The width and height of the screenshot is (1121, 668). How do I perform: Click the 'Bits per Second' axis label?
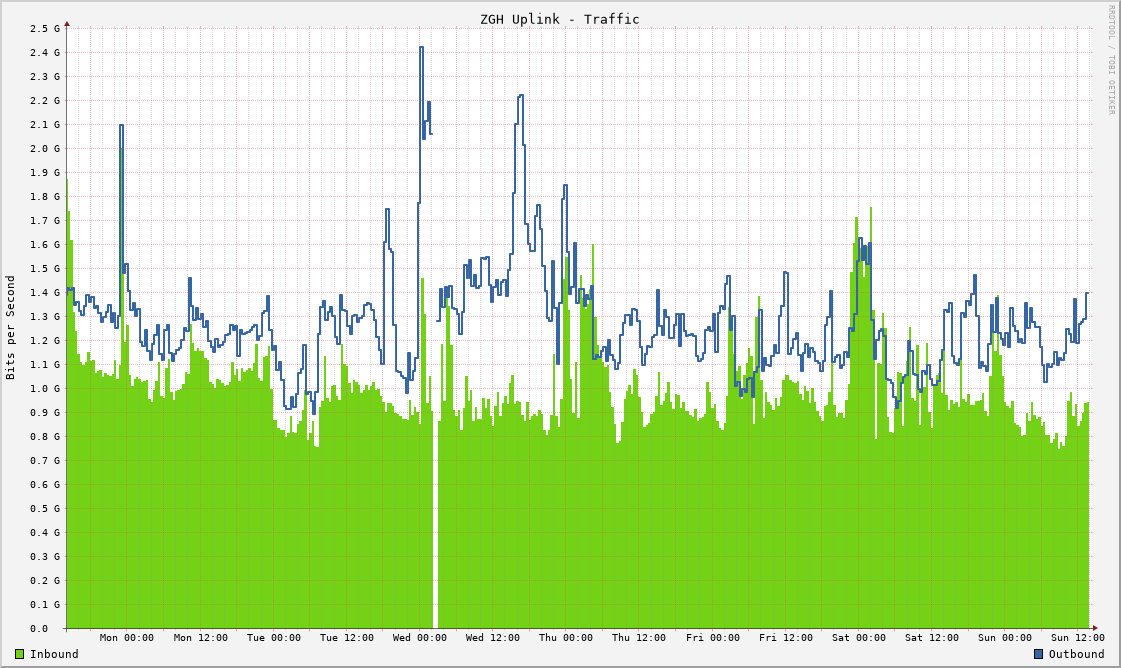10,328
